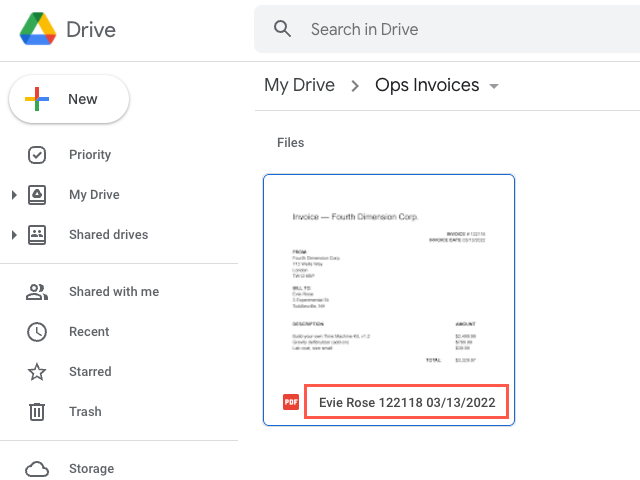The width and height of the screenshot is (640, 480).
Task: Click the red PDF file icon
Action: pyautogui.click(x=291, y=402)
